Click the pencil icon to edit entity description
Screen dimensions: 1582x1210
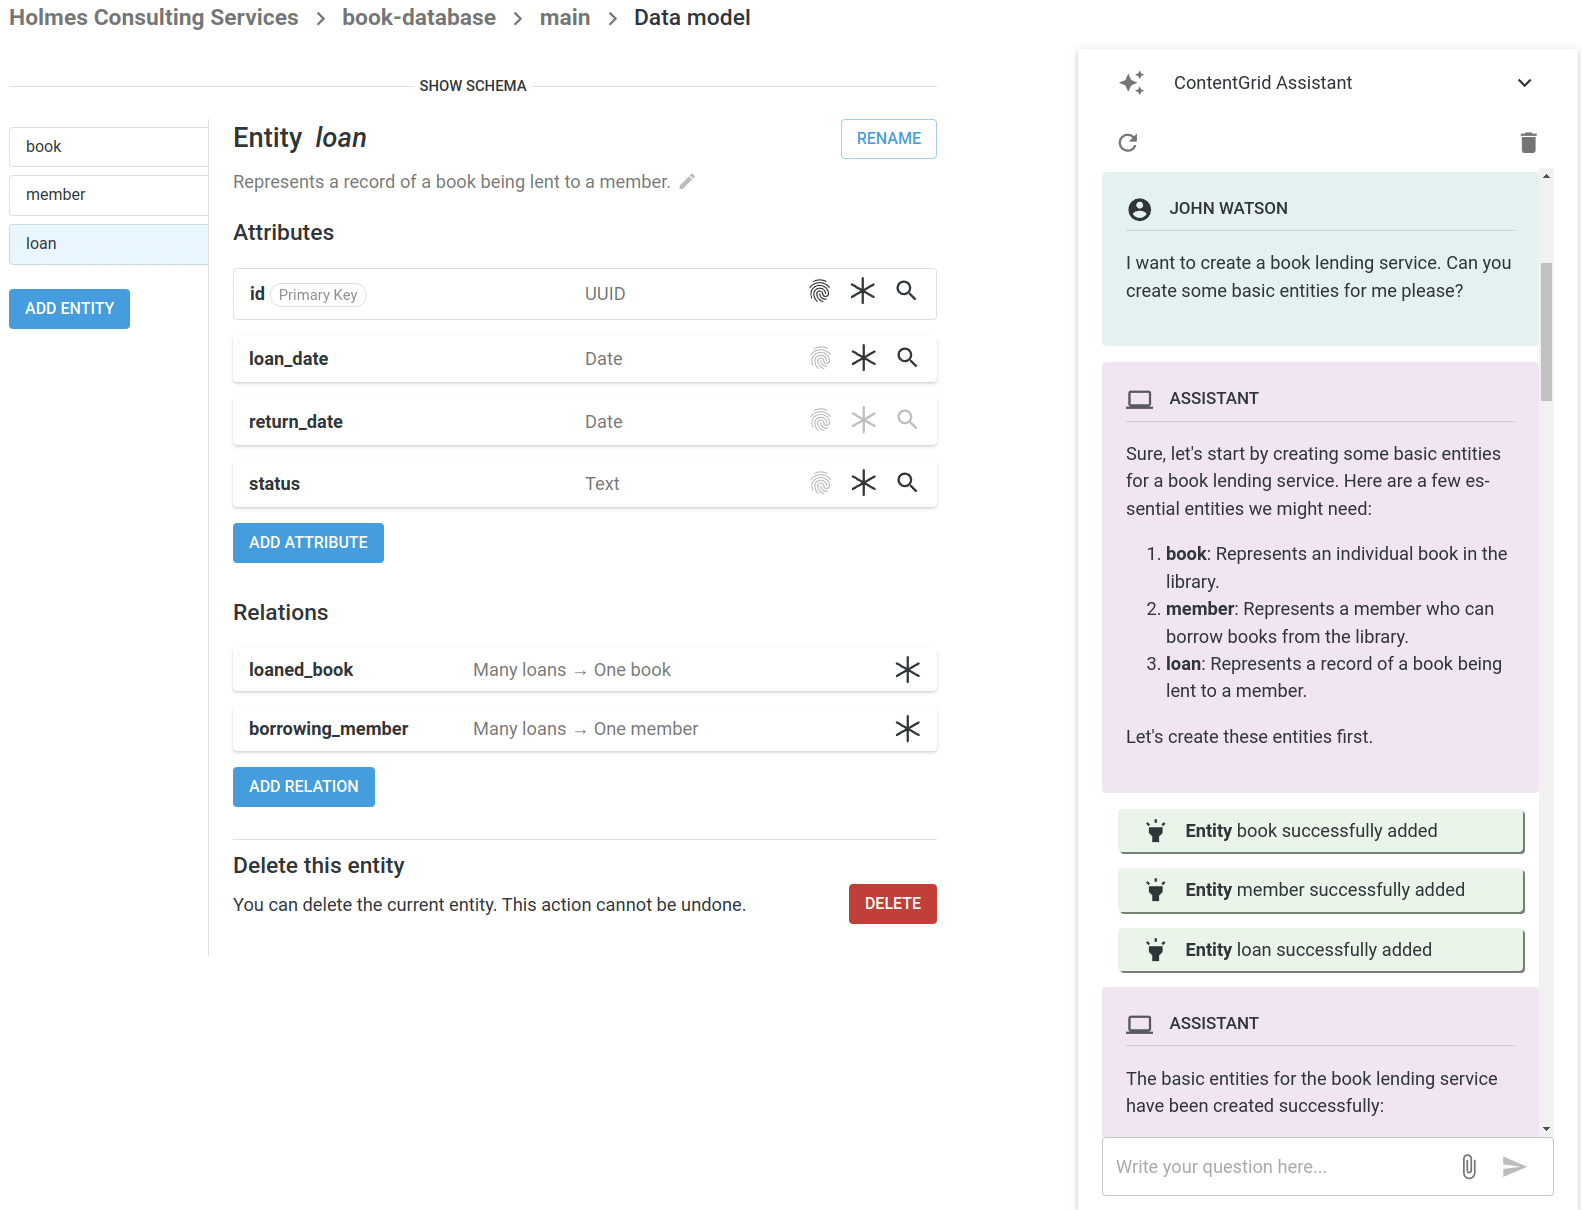tap(687, 181)
